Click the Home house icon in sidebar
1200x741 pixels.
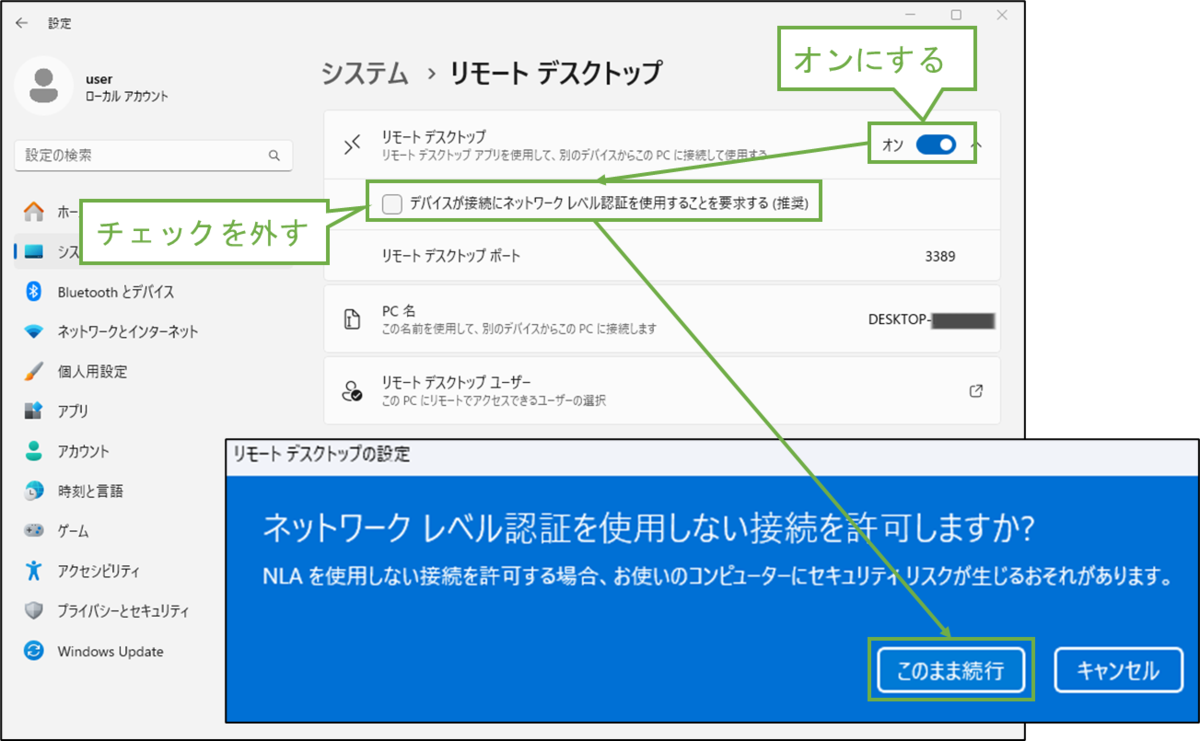click(x=34, y=212)
